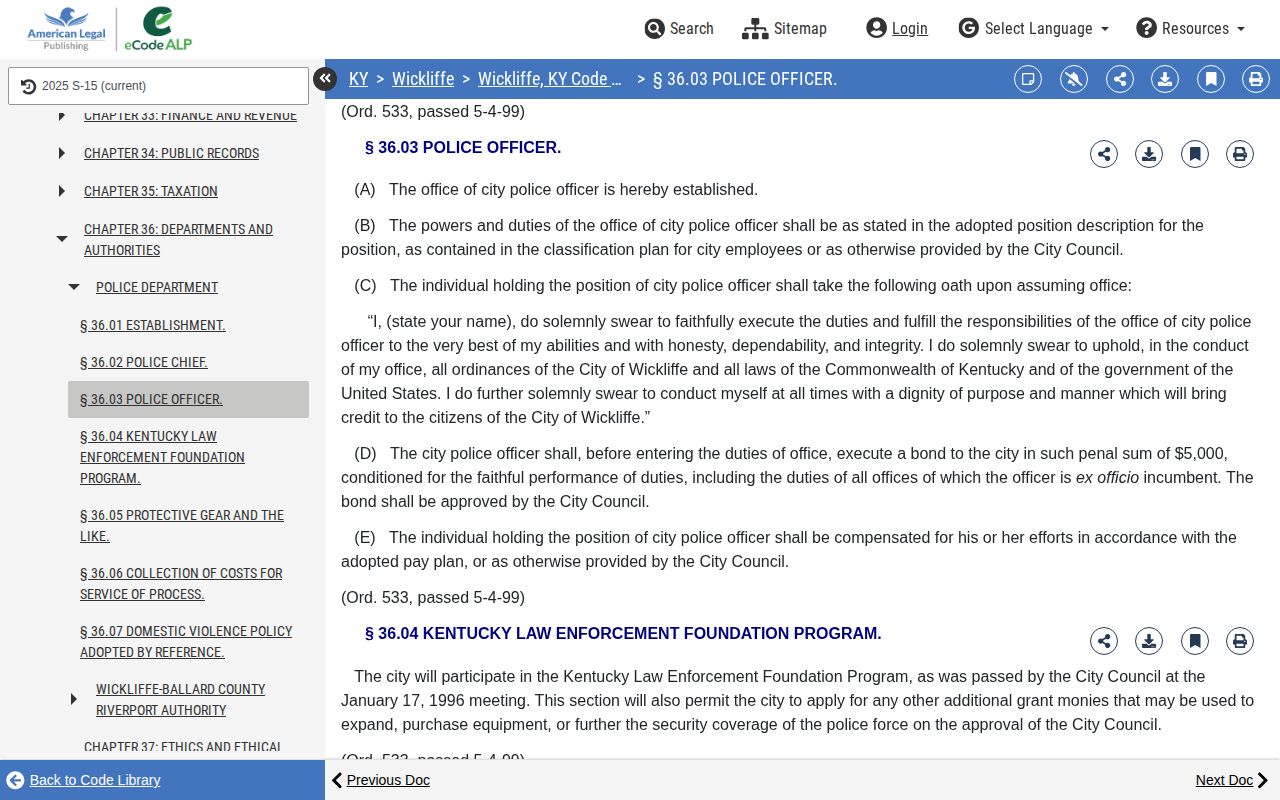This screenshot has height=800, width=1280.
Task: Bookmark section 36.04 Kentucky Law Enforcement Foundation Program
Action: click(1195, 641)
